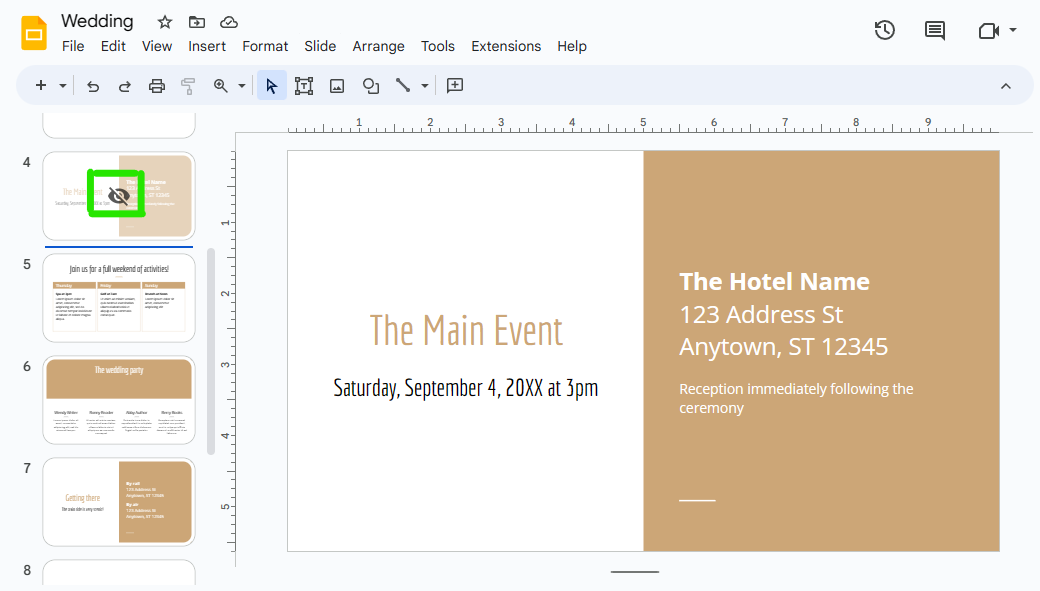Choose the Select cursor tool

tap(271, 86)
